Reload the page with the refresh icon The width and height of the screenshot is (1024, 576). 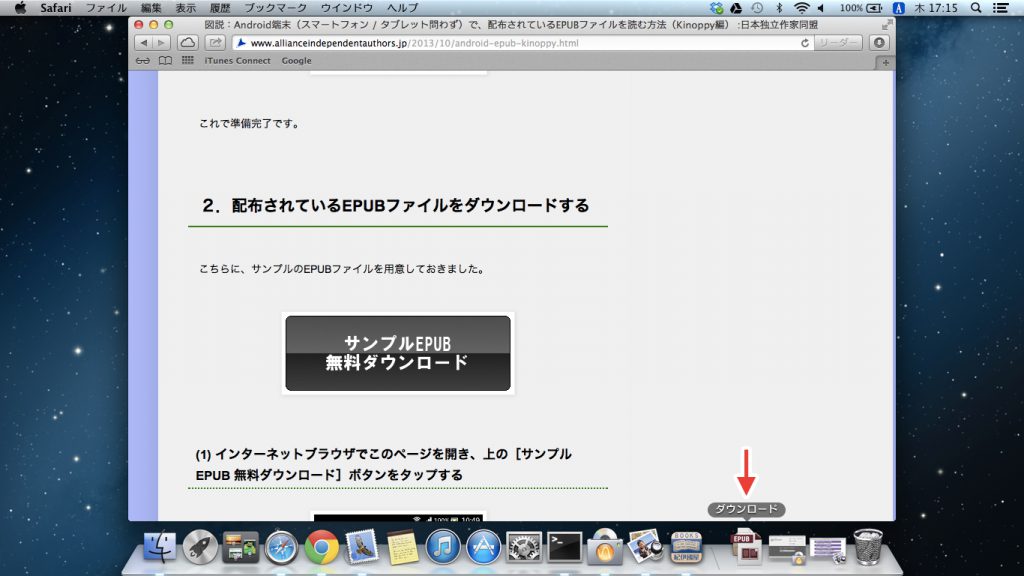[805, 43]
